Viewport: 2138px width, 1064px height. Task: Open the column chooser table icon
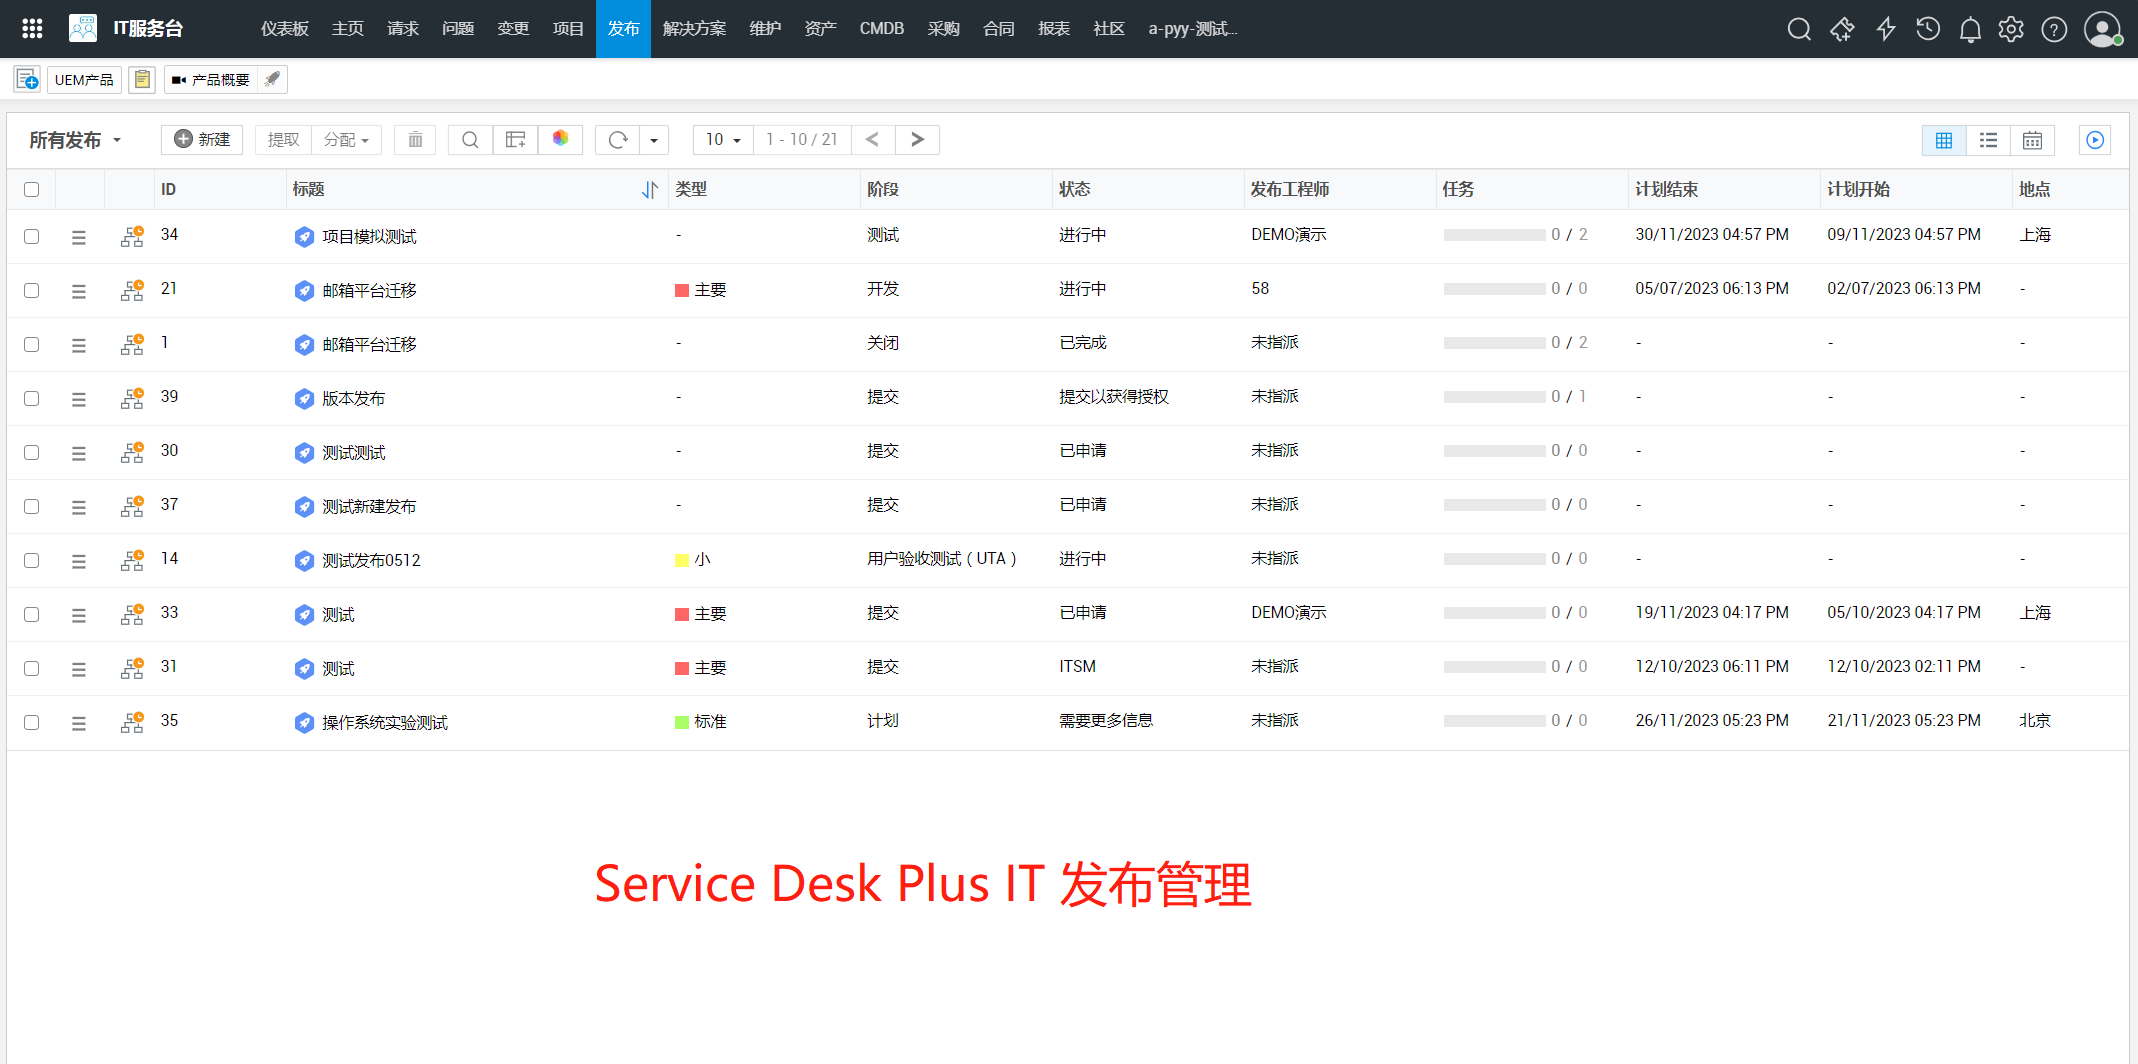[515, 140]
